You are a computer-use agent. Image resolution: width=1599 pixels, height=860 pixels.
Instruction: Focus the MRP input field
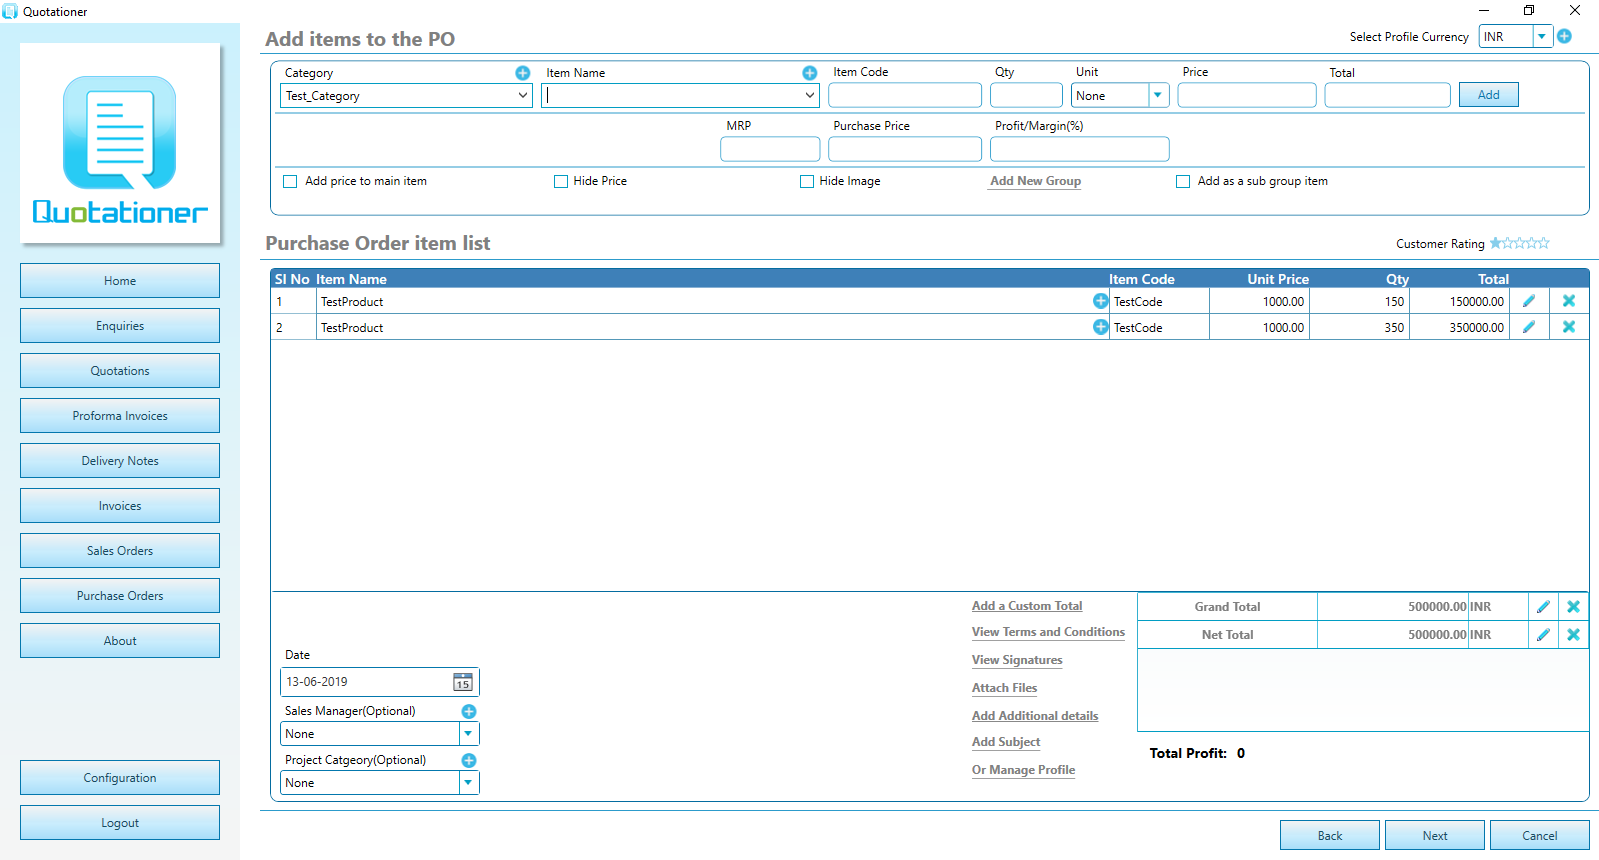pyautogui.click(x=770, y=149)
